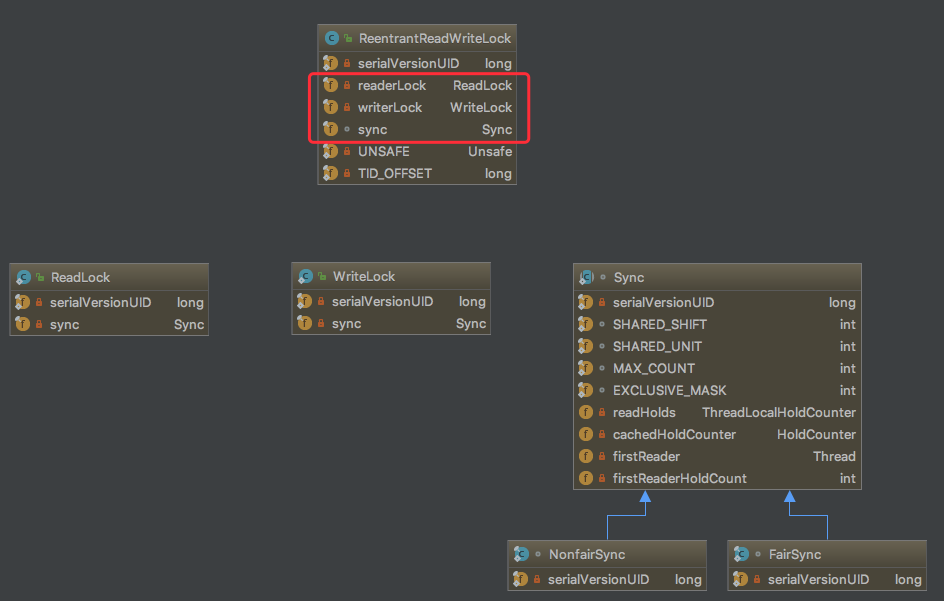
Task: Click the WriteLock type of writerLock
Action: pyautogui.click(x=481, y=107)
